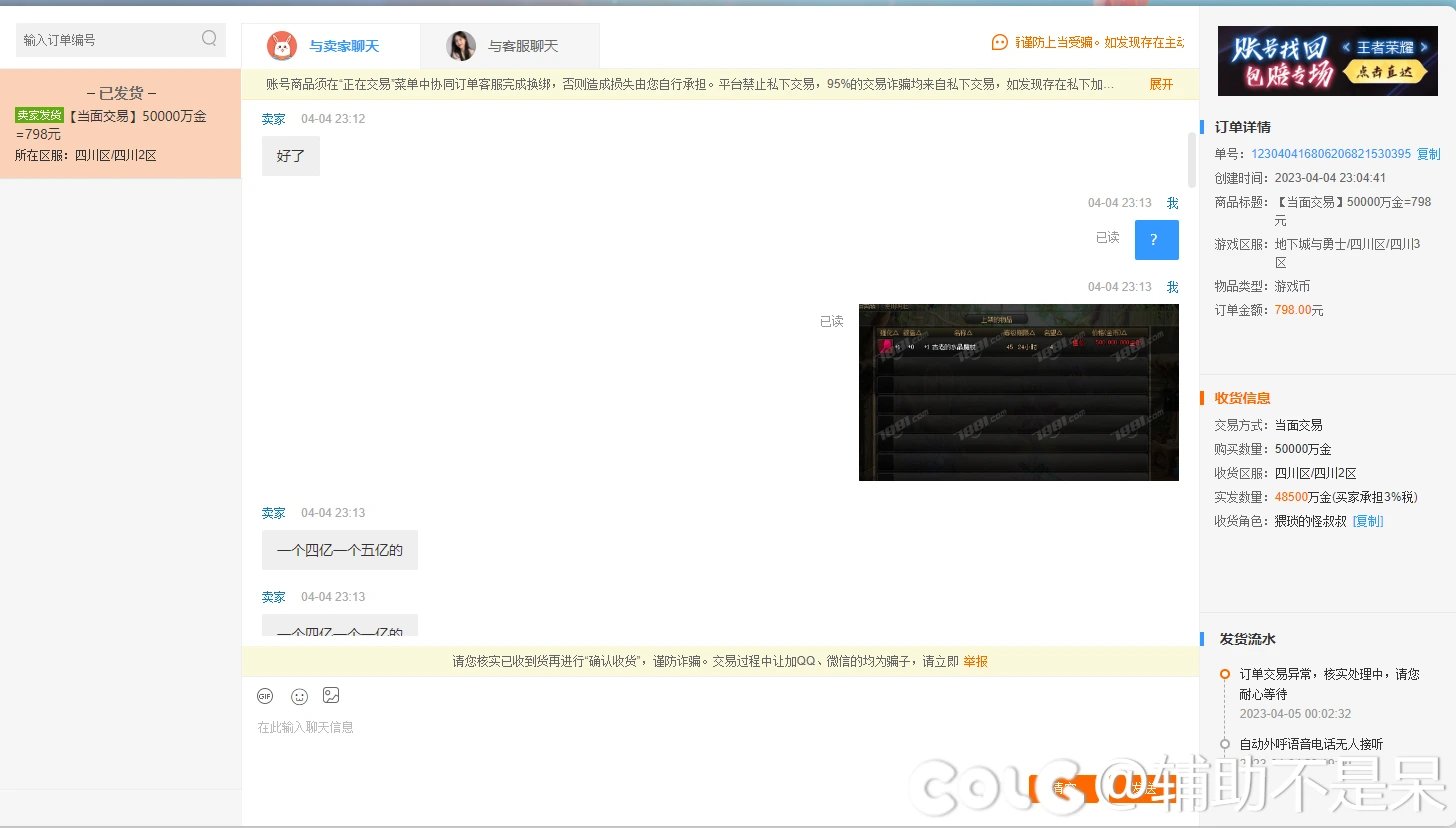Click the search magnifier icon in order box
This screenshot has height=828, width=1456.
click(x=209, y=39)
